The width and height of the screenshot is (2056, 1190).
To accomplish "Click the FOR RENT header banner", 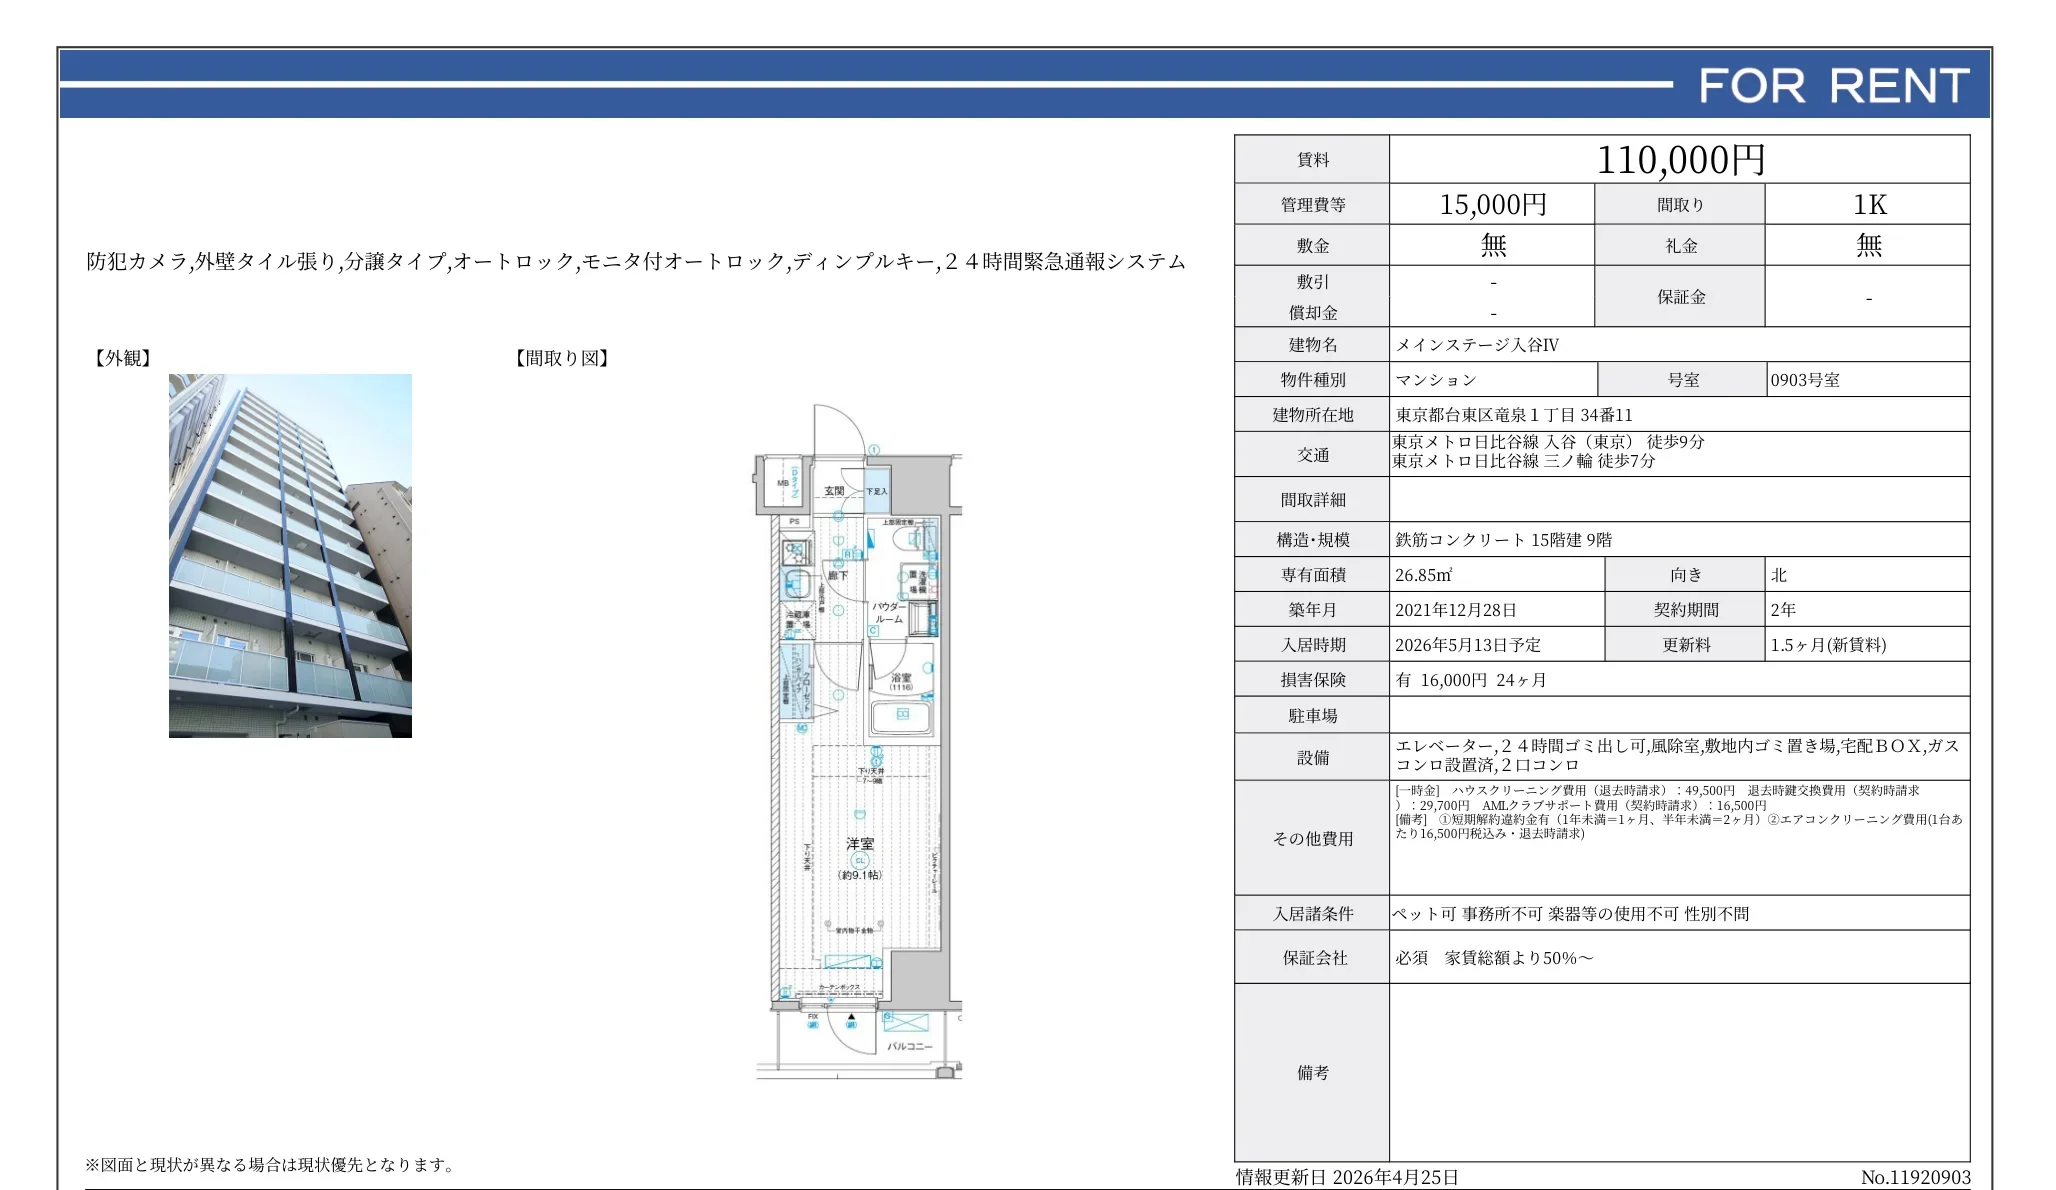I will [1850, 88].
